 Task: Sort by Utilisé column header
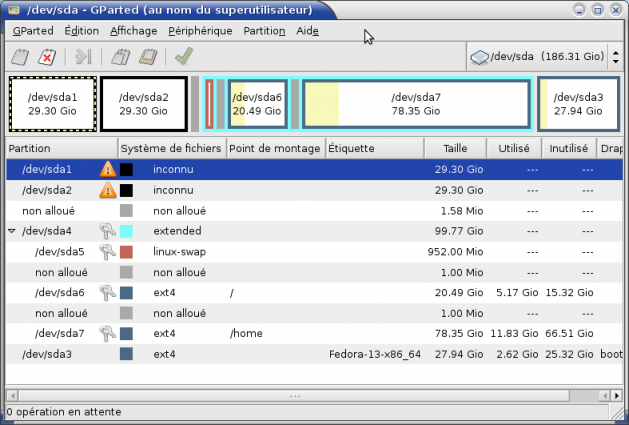(514, 148)
